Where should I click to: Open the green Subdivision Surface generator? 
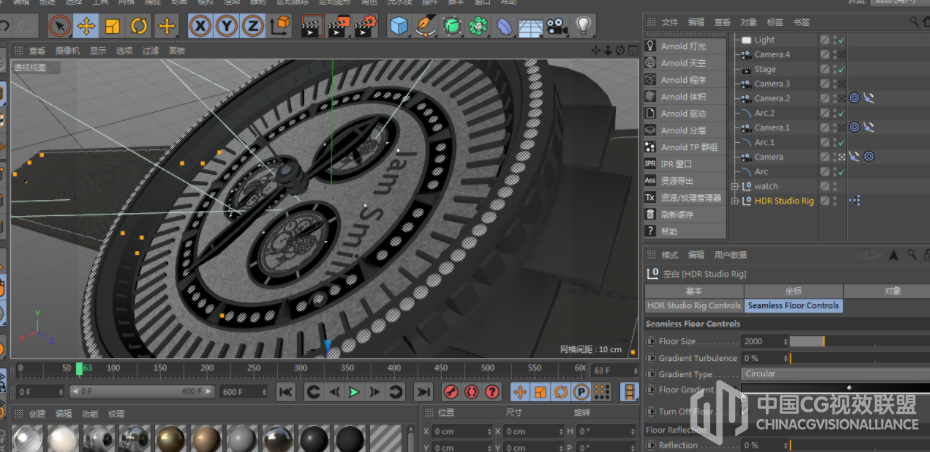coord(451,26)
